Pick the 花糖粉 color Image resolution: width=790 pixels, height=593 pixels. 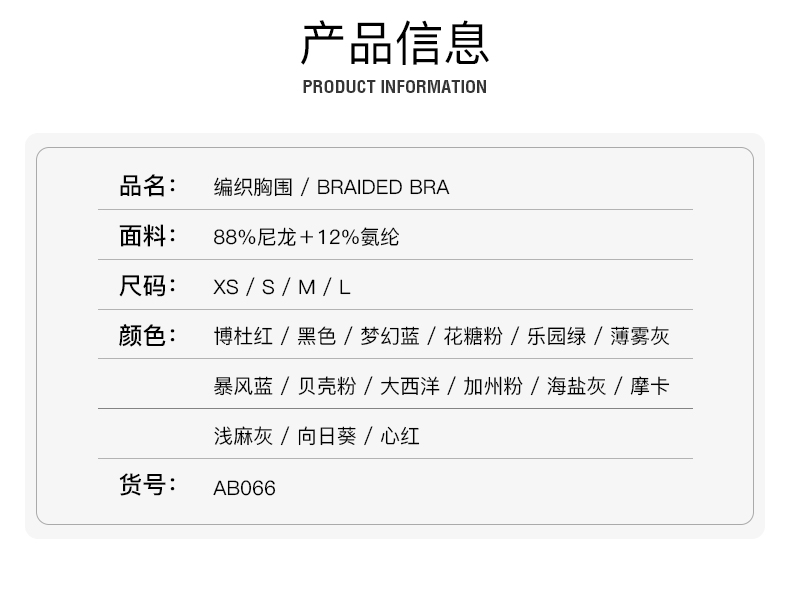click(473, 337)
